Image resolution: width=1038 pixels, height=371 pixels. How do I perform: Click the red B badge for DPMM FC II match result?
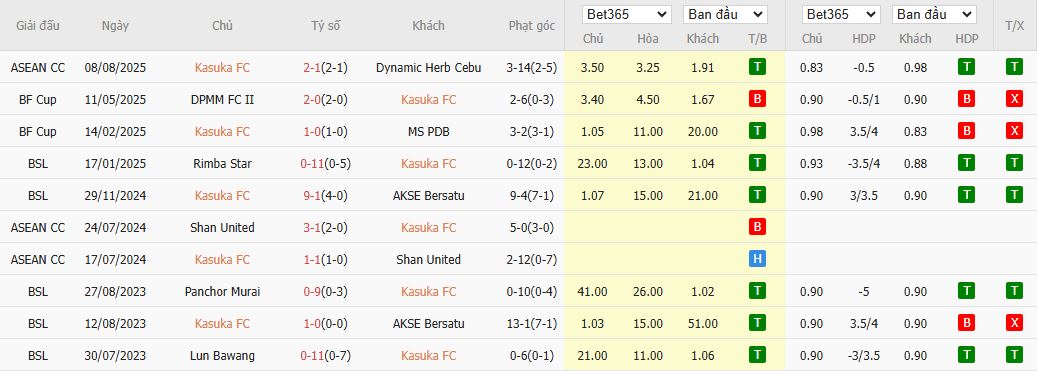pos(757,99)
